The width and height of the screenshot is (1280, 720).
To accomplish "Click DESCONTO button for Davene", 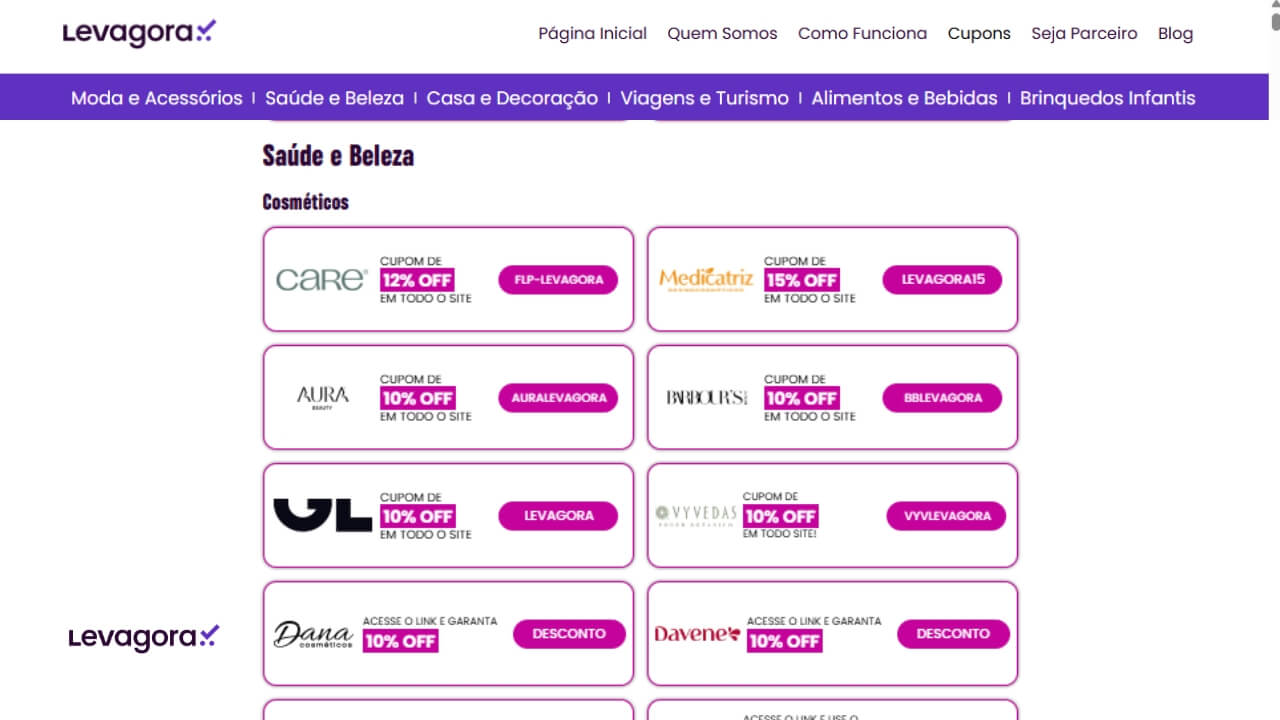I will [x=953, y=634].
